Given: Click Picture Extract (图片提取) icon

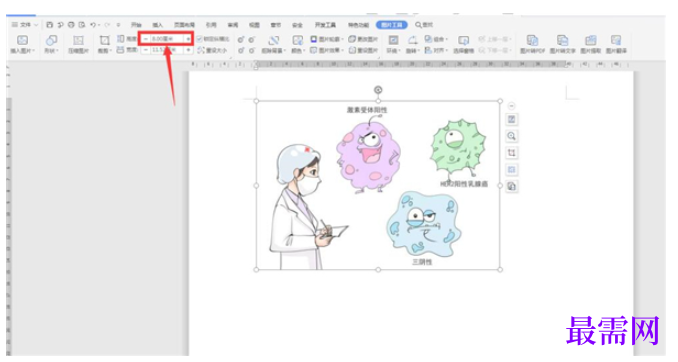Looking at the screenshot, I should [591, 41].
